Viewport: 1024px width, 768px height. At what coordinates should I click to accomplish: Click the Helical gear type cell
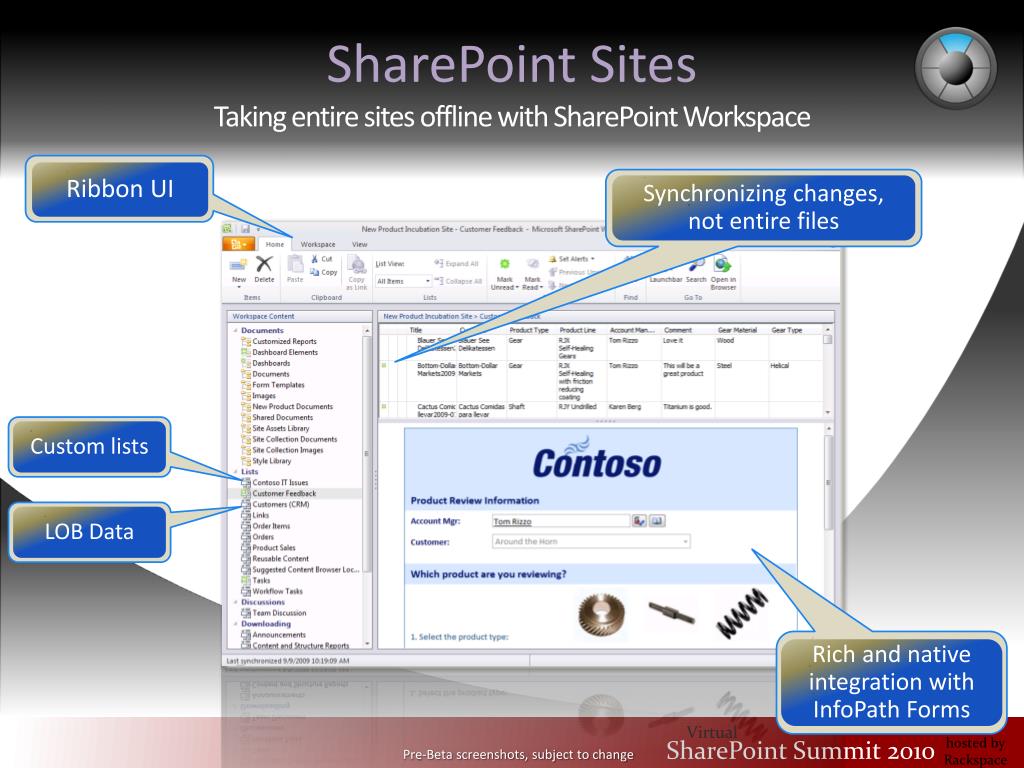pos(779,366)
